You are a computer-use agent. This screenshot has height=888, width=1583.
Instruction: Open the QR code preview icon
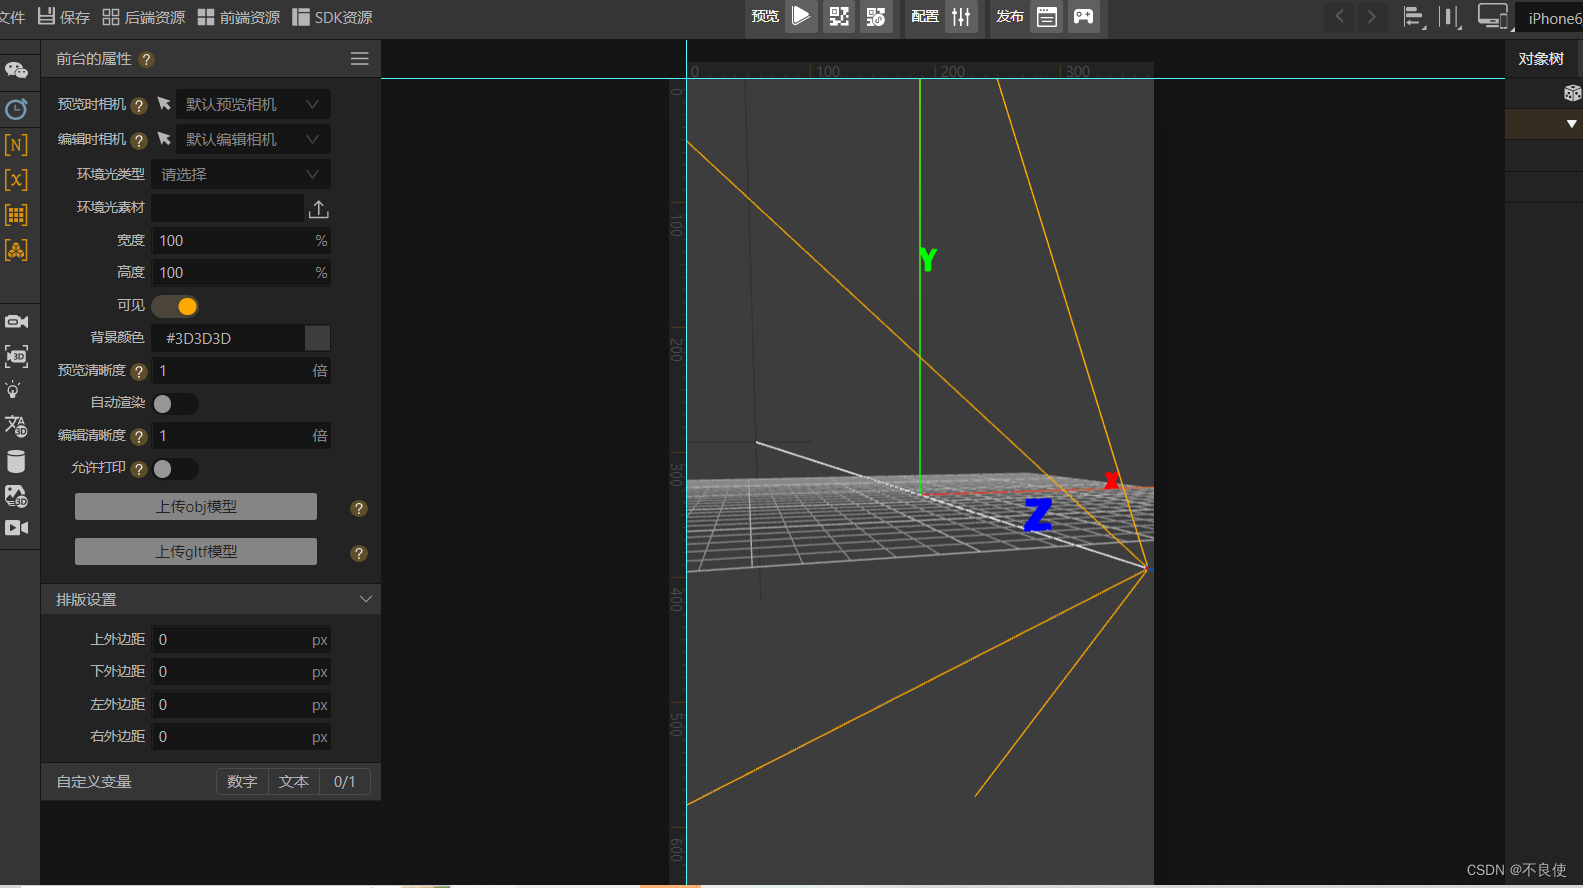point(839,16)
